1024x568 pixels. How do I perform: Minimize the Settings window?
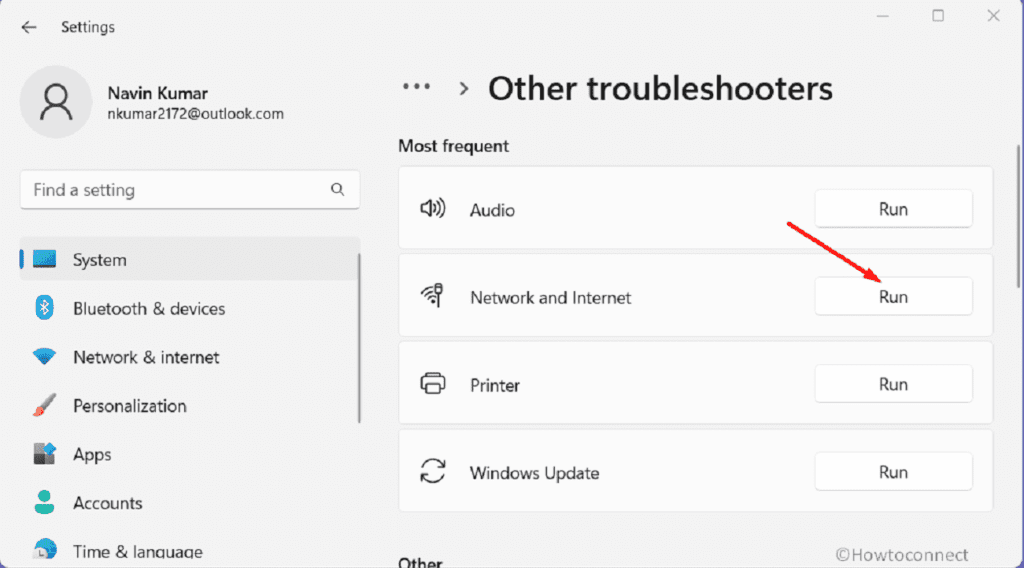click(883, 16)
